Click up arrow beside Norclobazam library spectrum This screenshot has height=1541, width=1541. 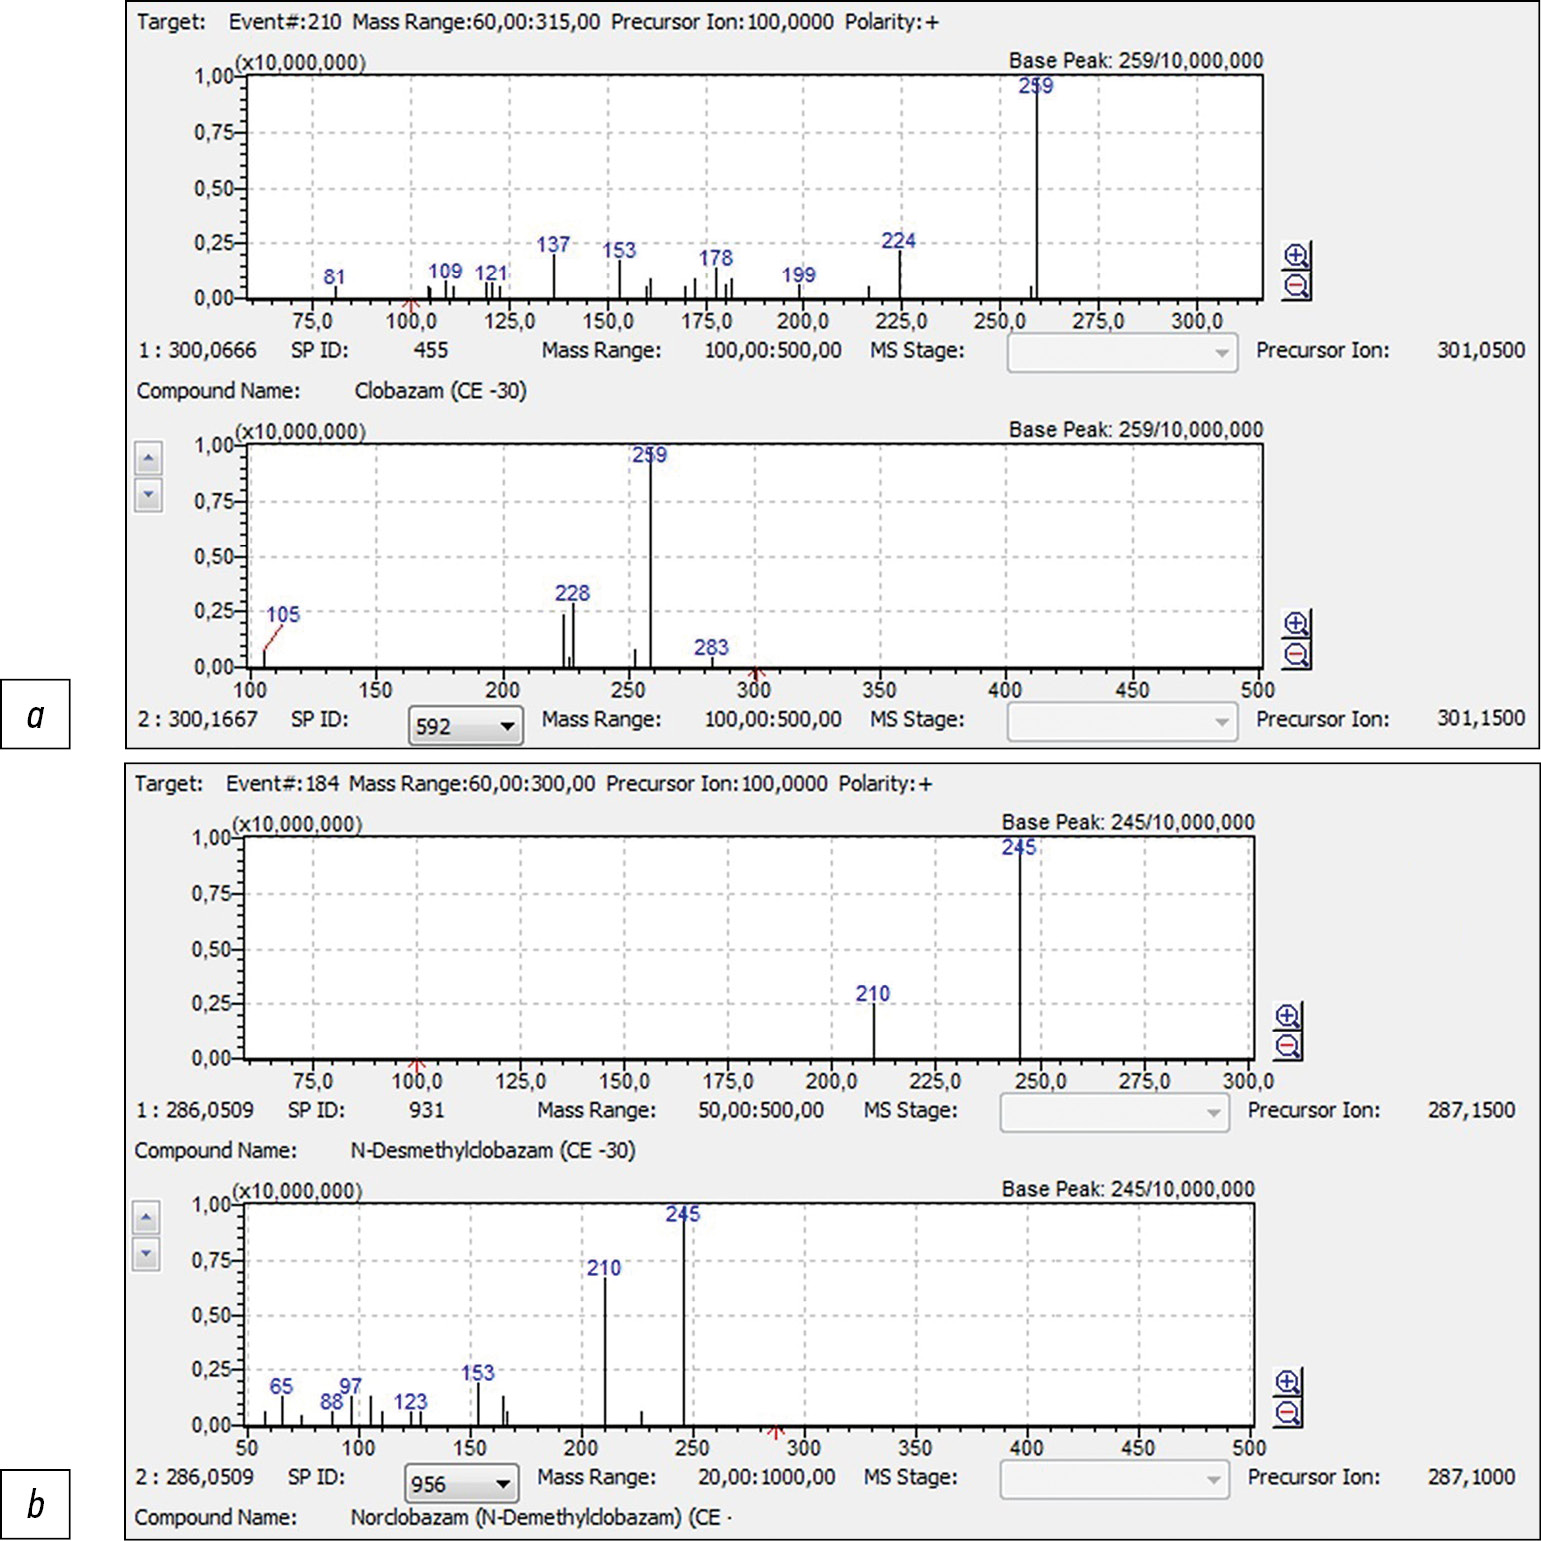click(146, 1218)
